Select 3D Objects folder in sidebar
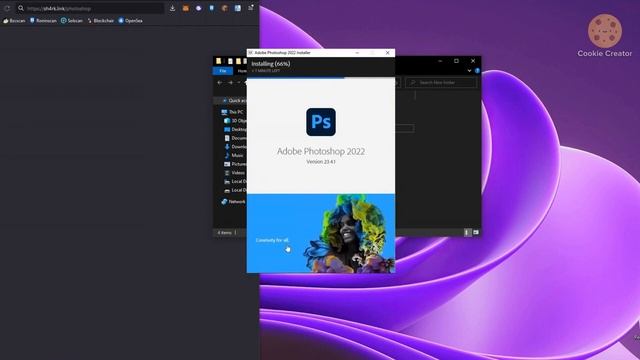 [x=236, y=121]
